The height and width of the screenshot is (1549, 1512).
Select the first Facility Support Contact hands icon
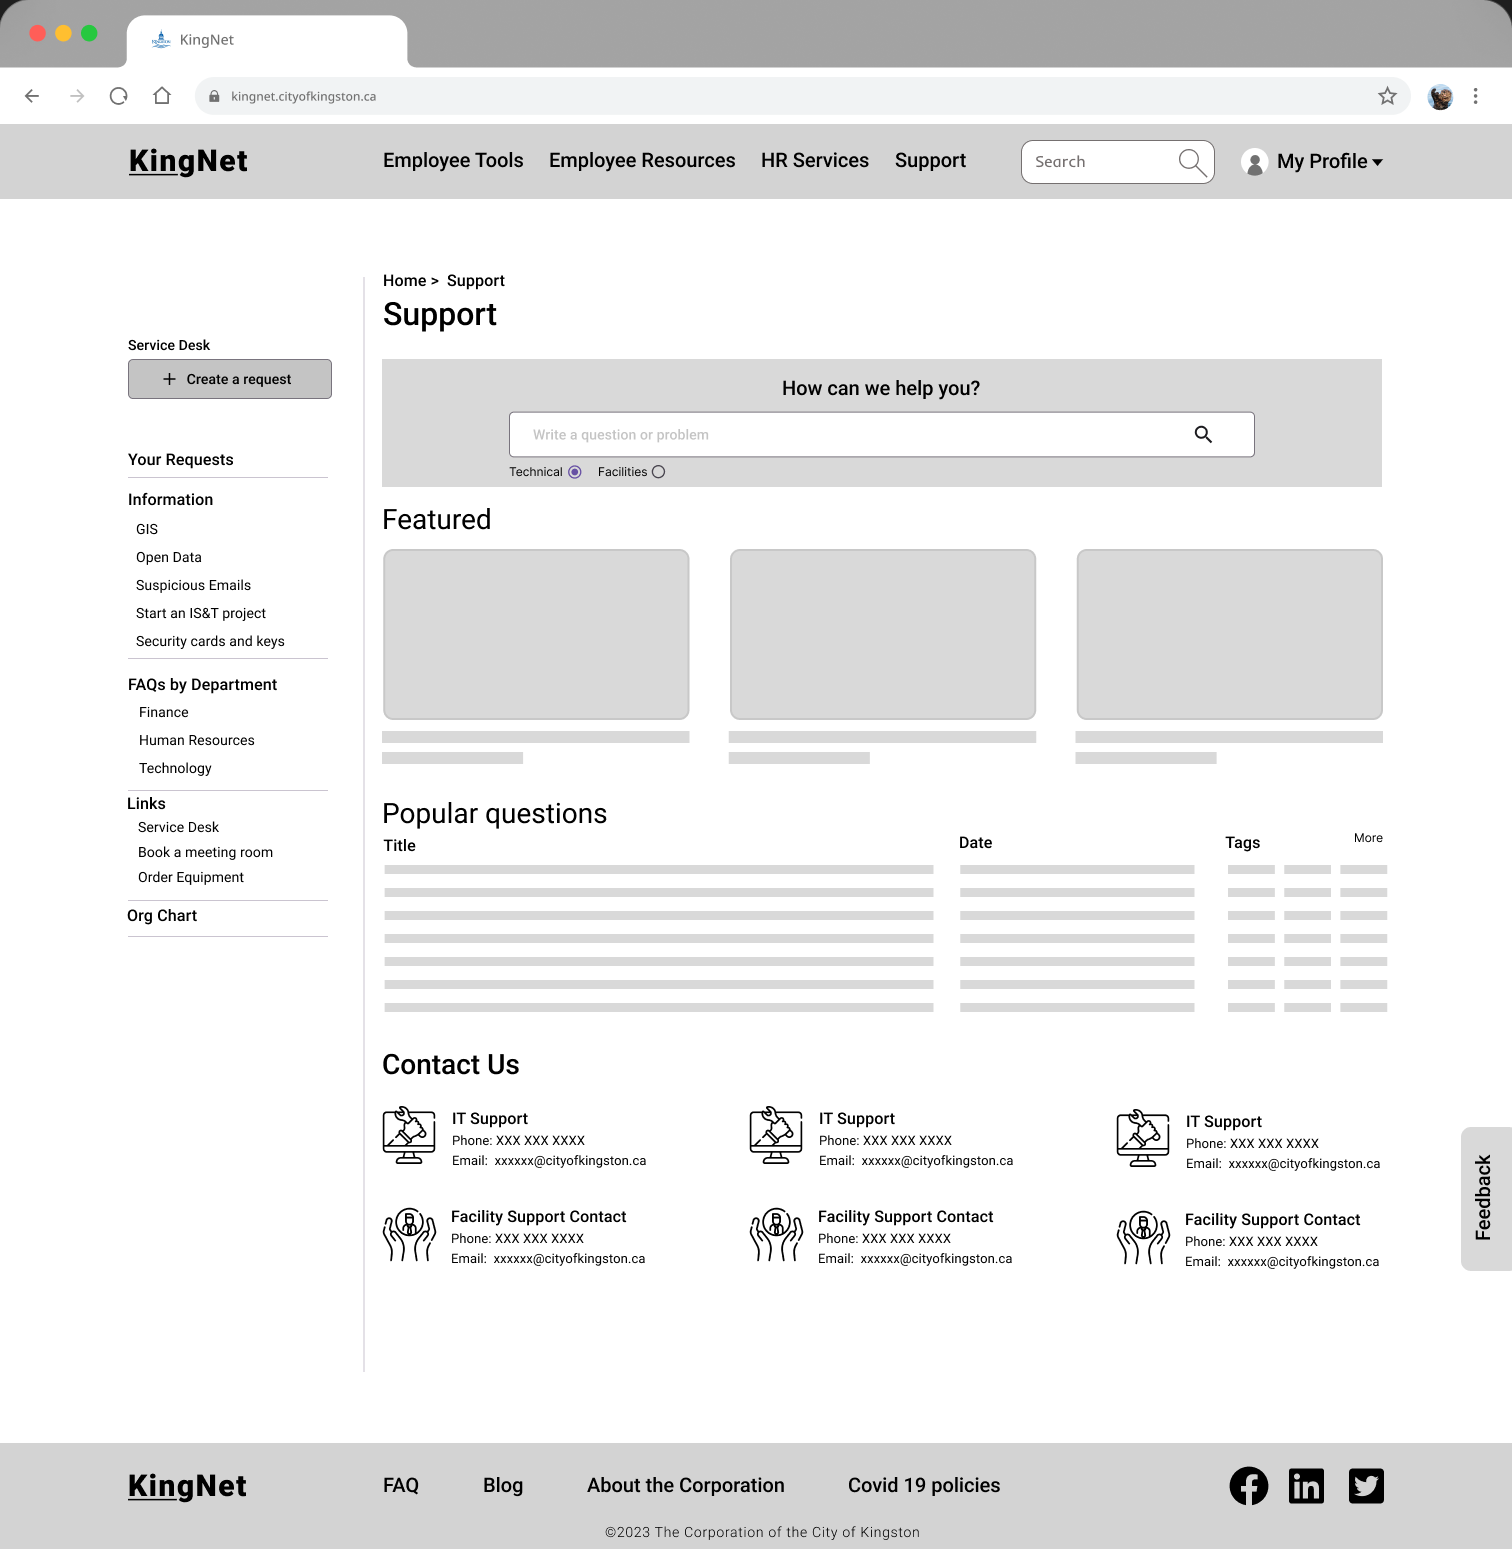tap(409, 1235)
